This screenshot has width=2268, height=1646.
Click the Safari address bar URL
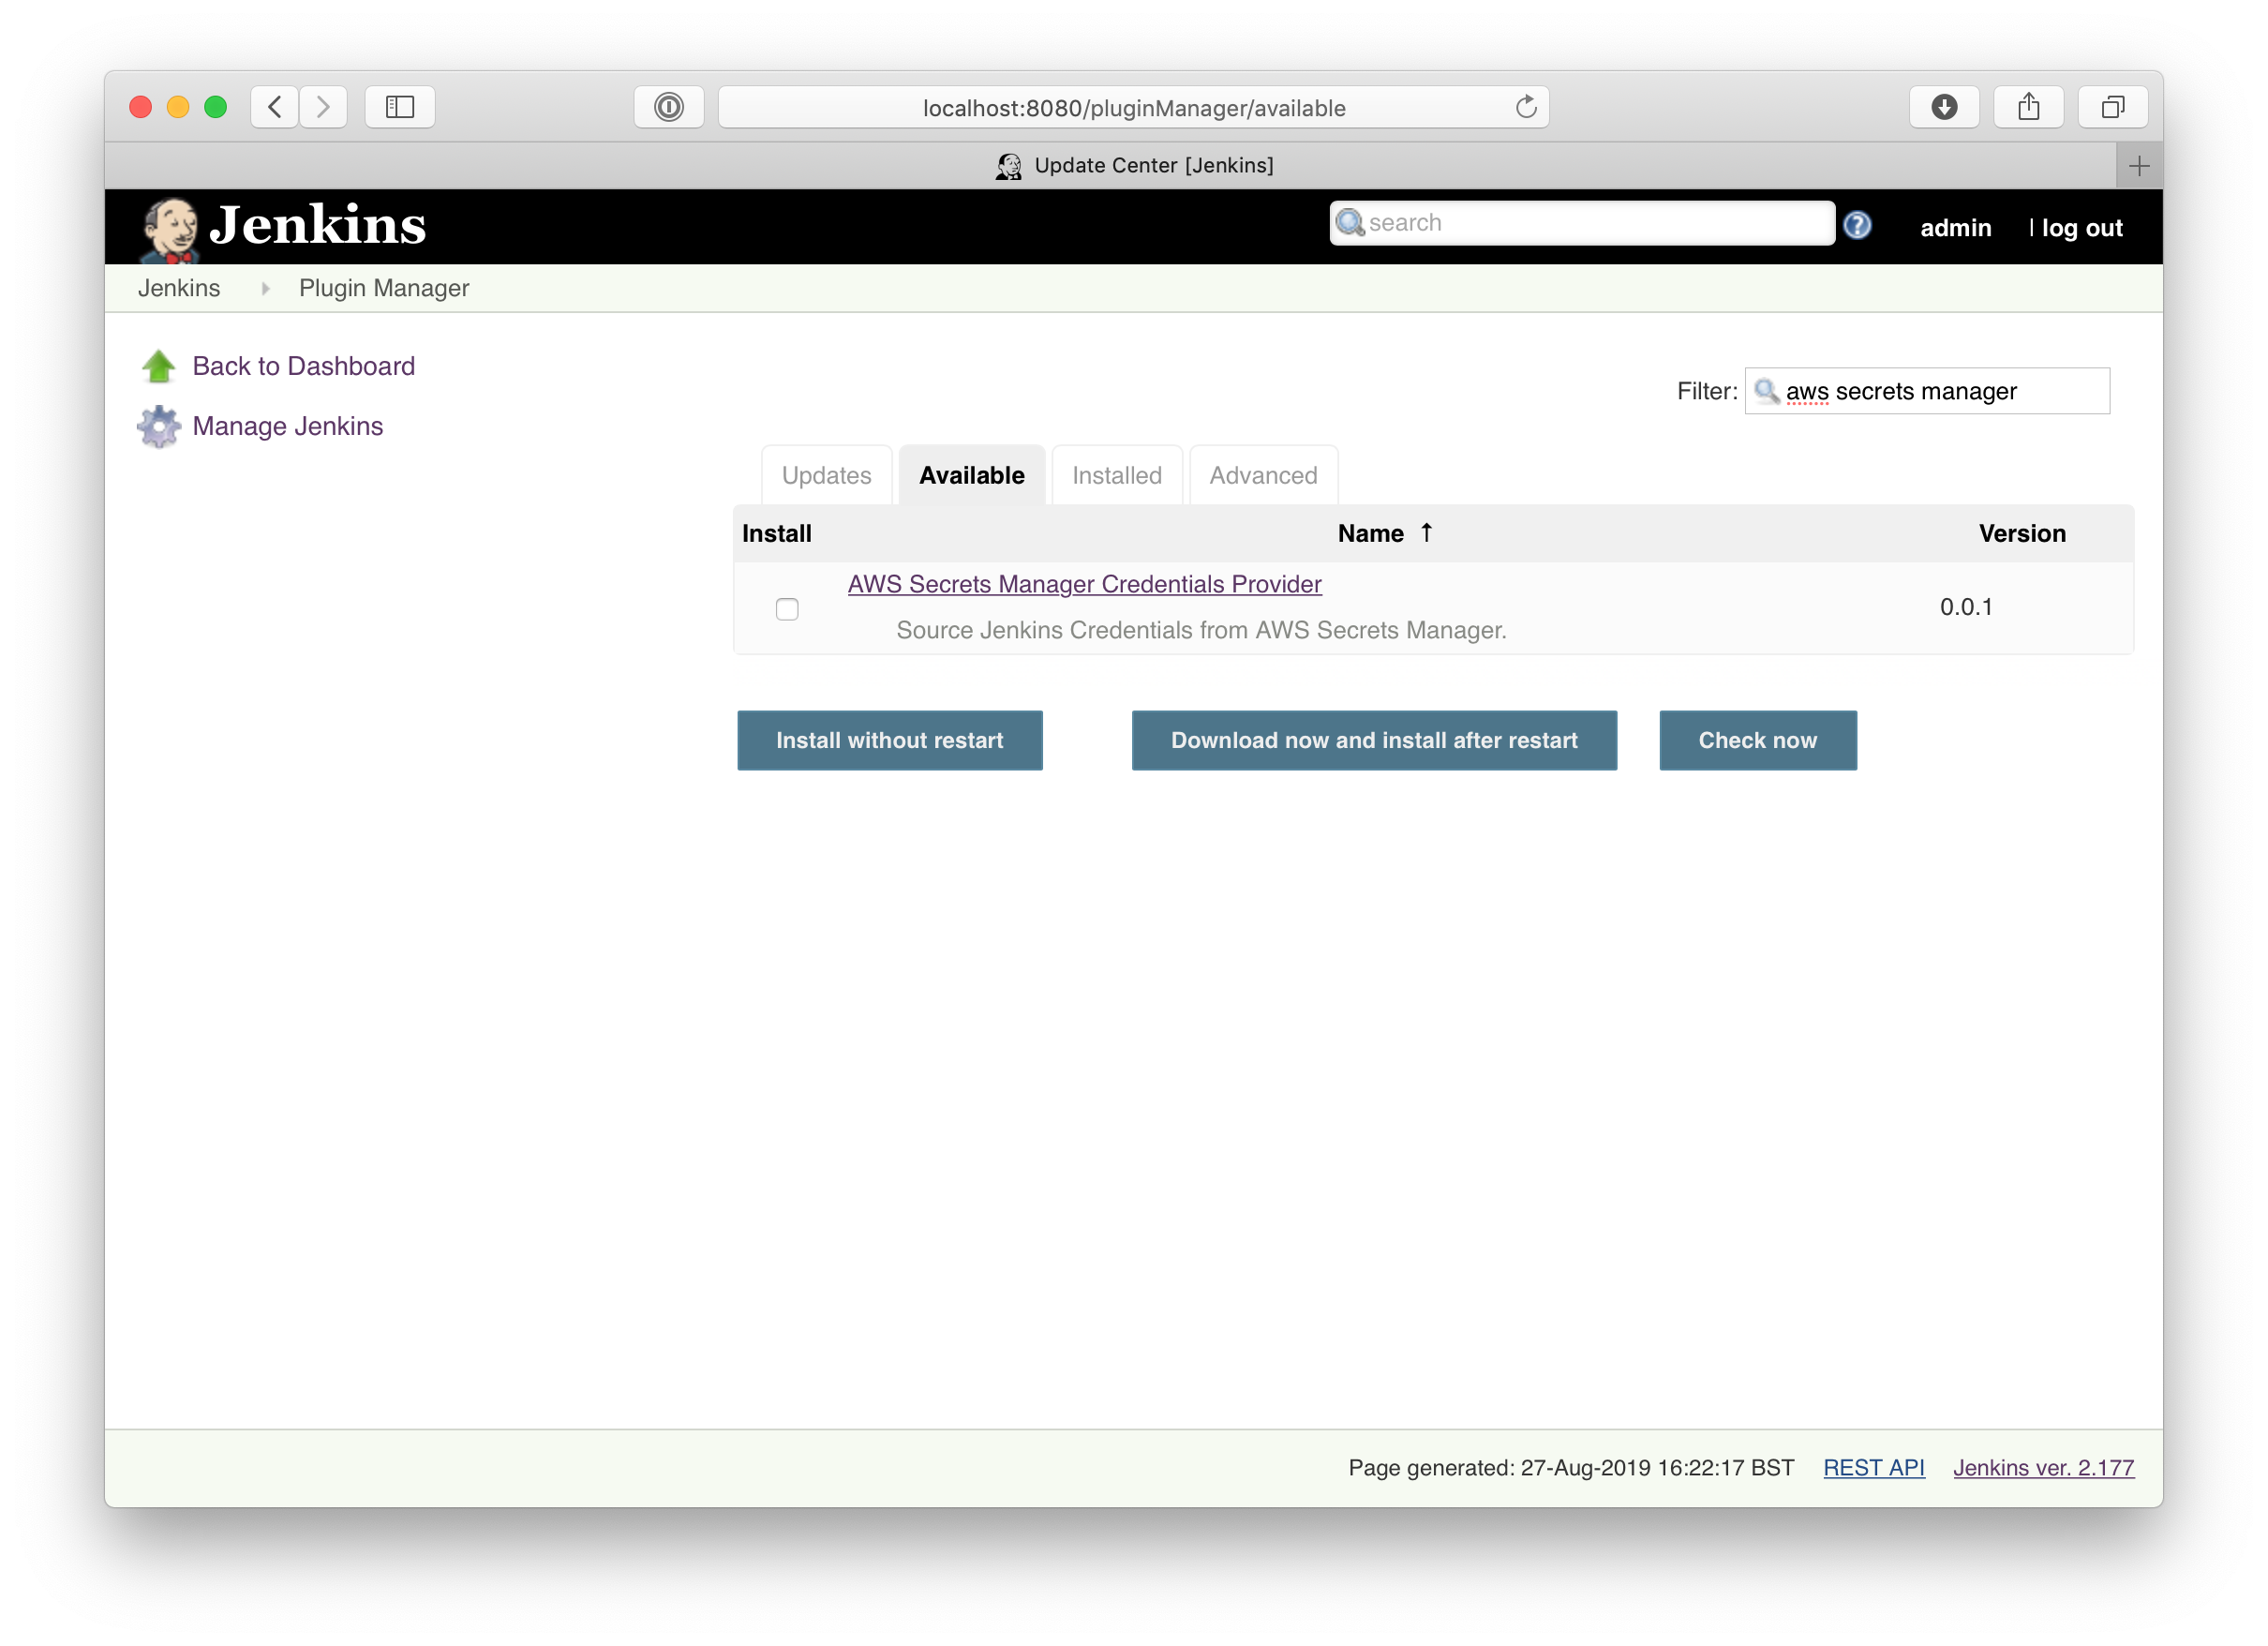[x=1134, y=108]
